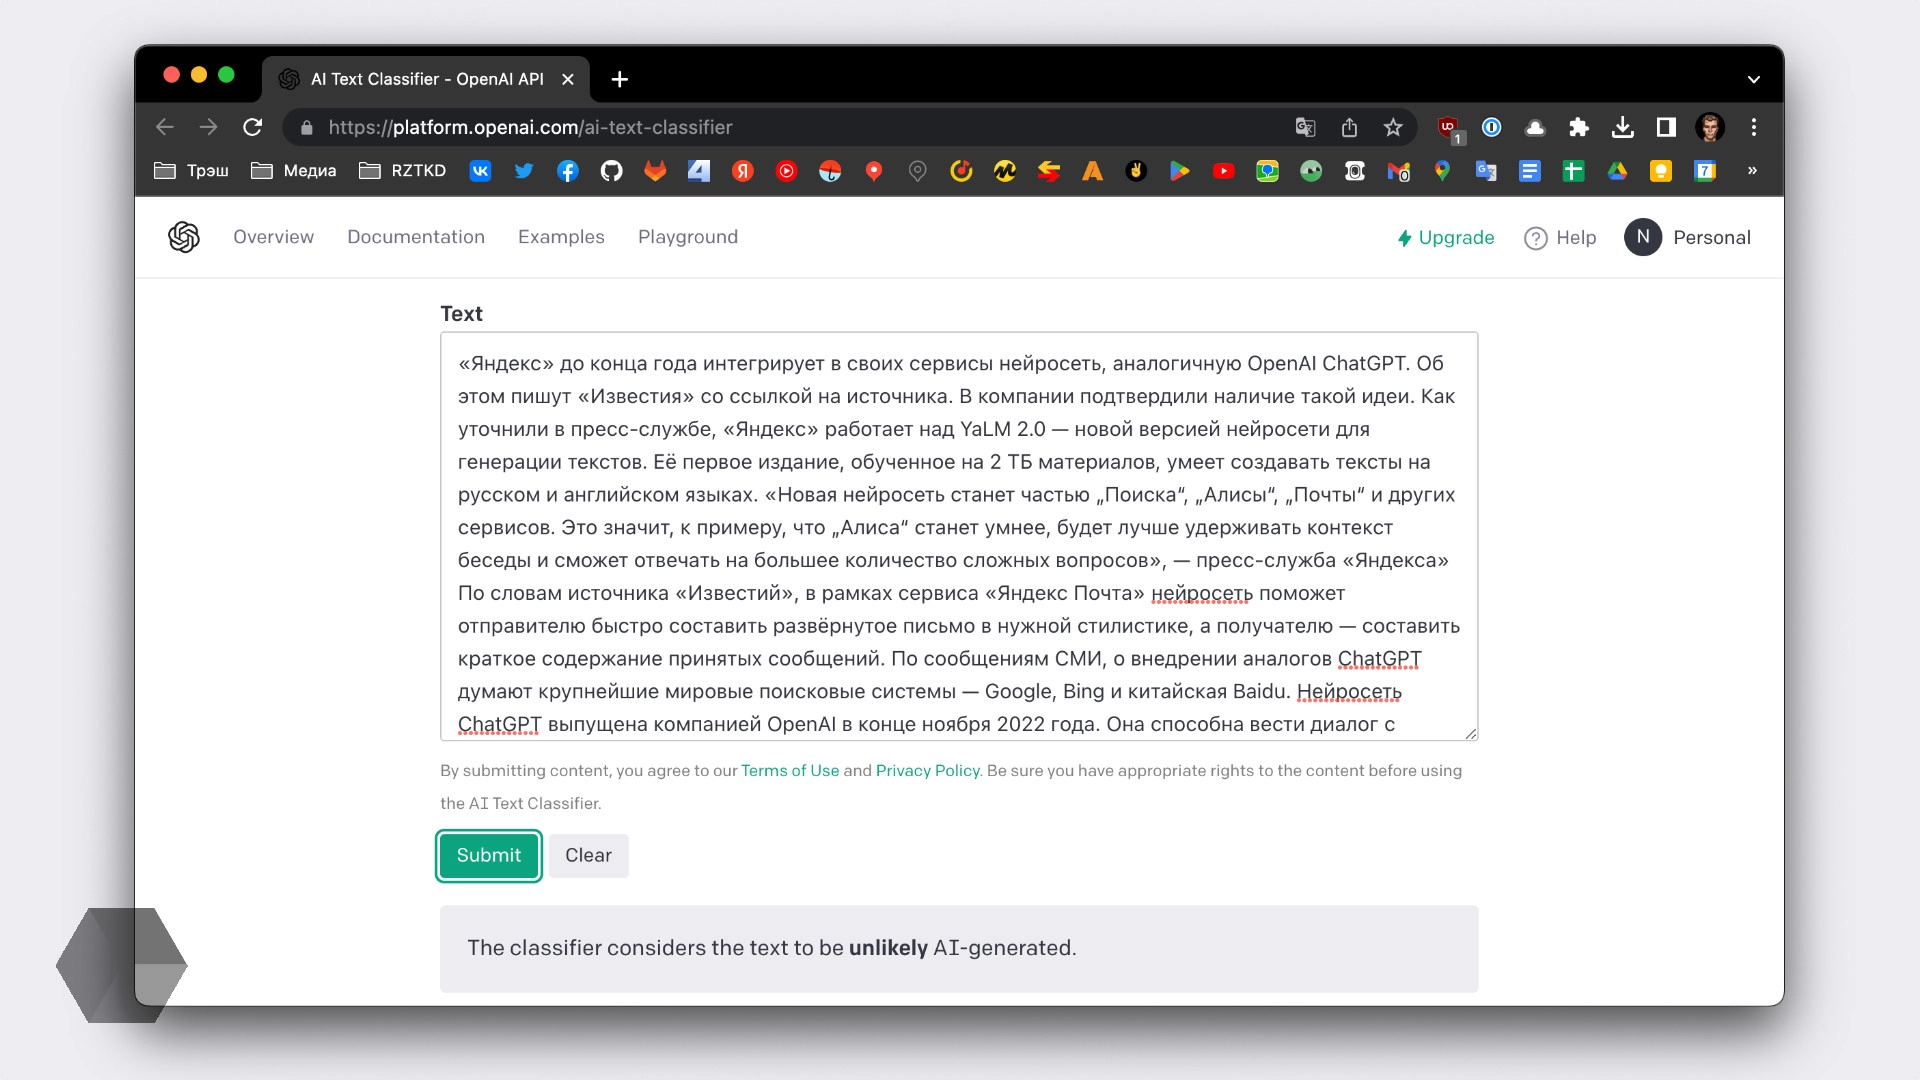The width and height of the screenshot is (1920, 1080).
Task: Open the uBlock Origin extension icon
Action: point(1449,128)
